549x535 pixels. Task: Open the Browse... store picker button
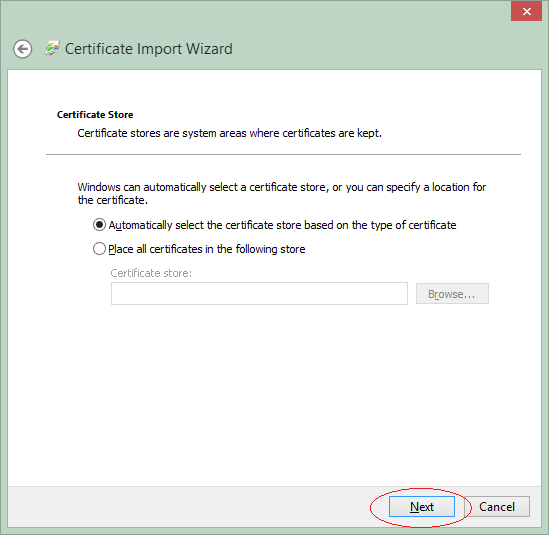coord(452,294)
